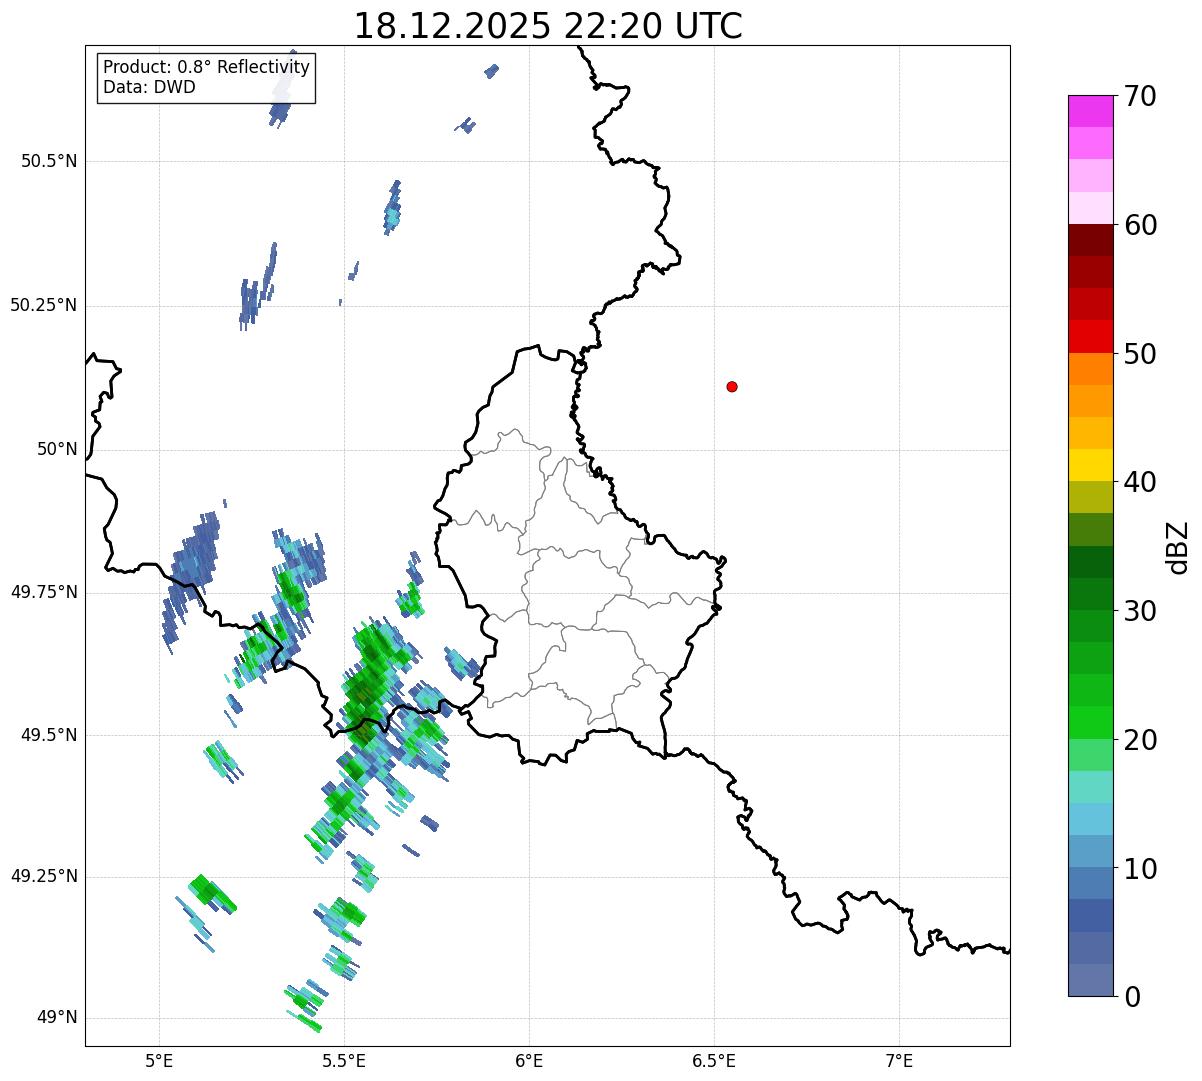
Task: Click the 50.5°N latitude label
Action: (49, 161)
